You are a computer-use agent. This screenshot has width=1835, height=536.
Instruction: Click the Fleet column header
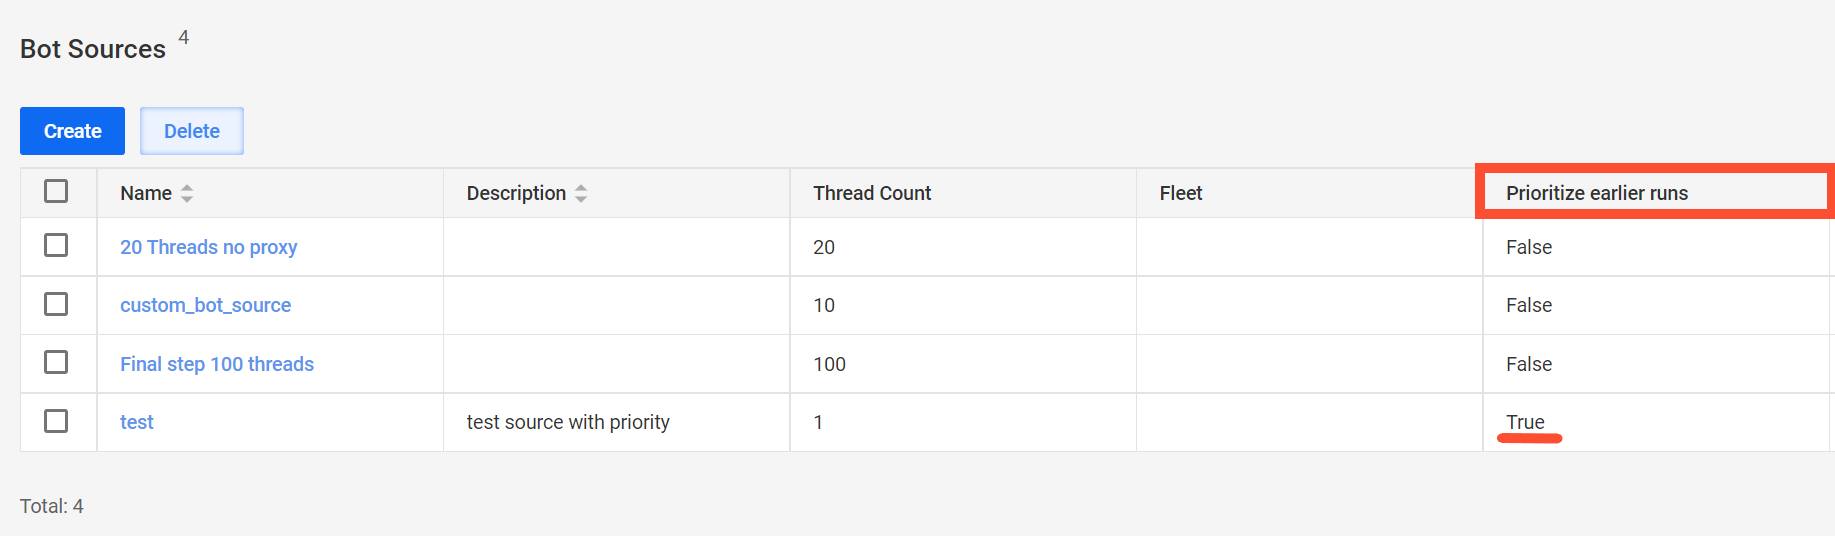coord(1181,193)
